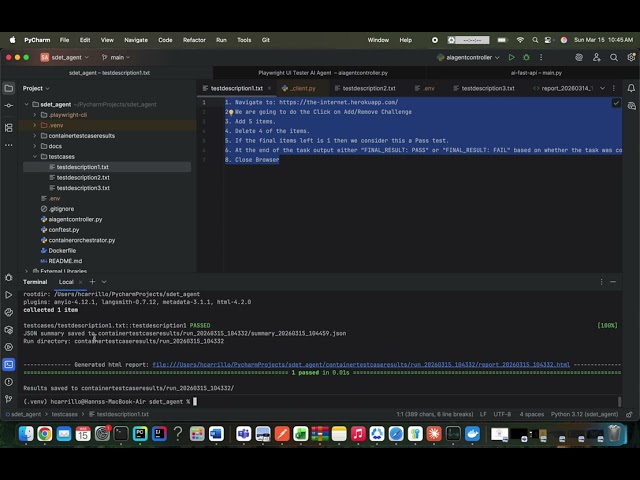Click the Python 3.12 interpreter widget

pos(584,414)
